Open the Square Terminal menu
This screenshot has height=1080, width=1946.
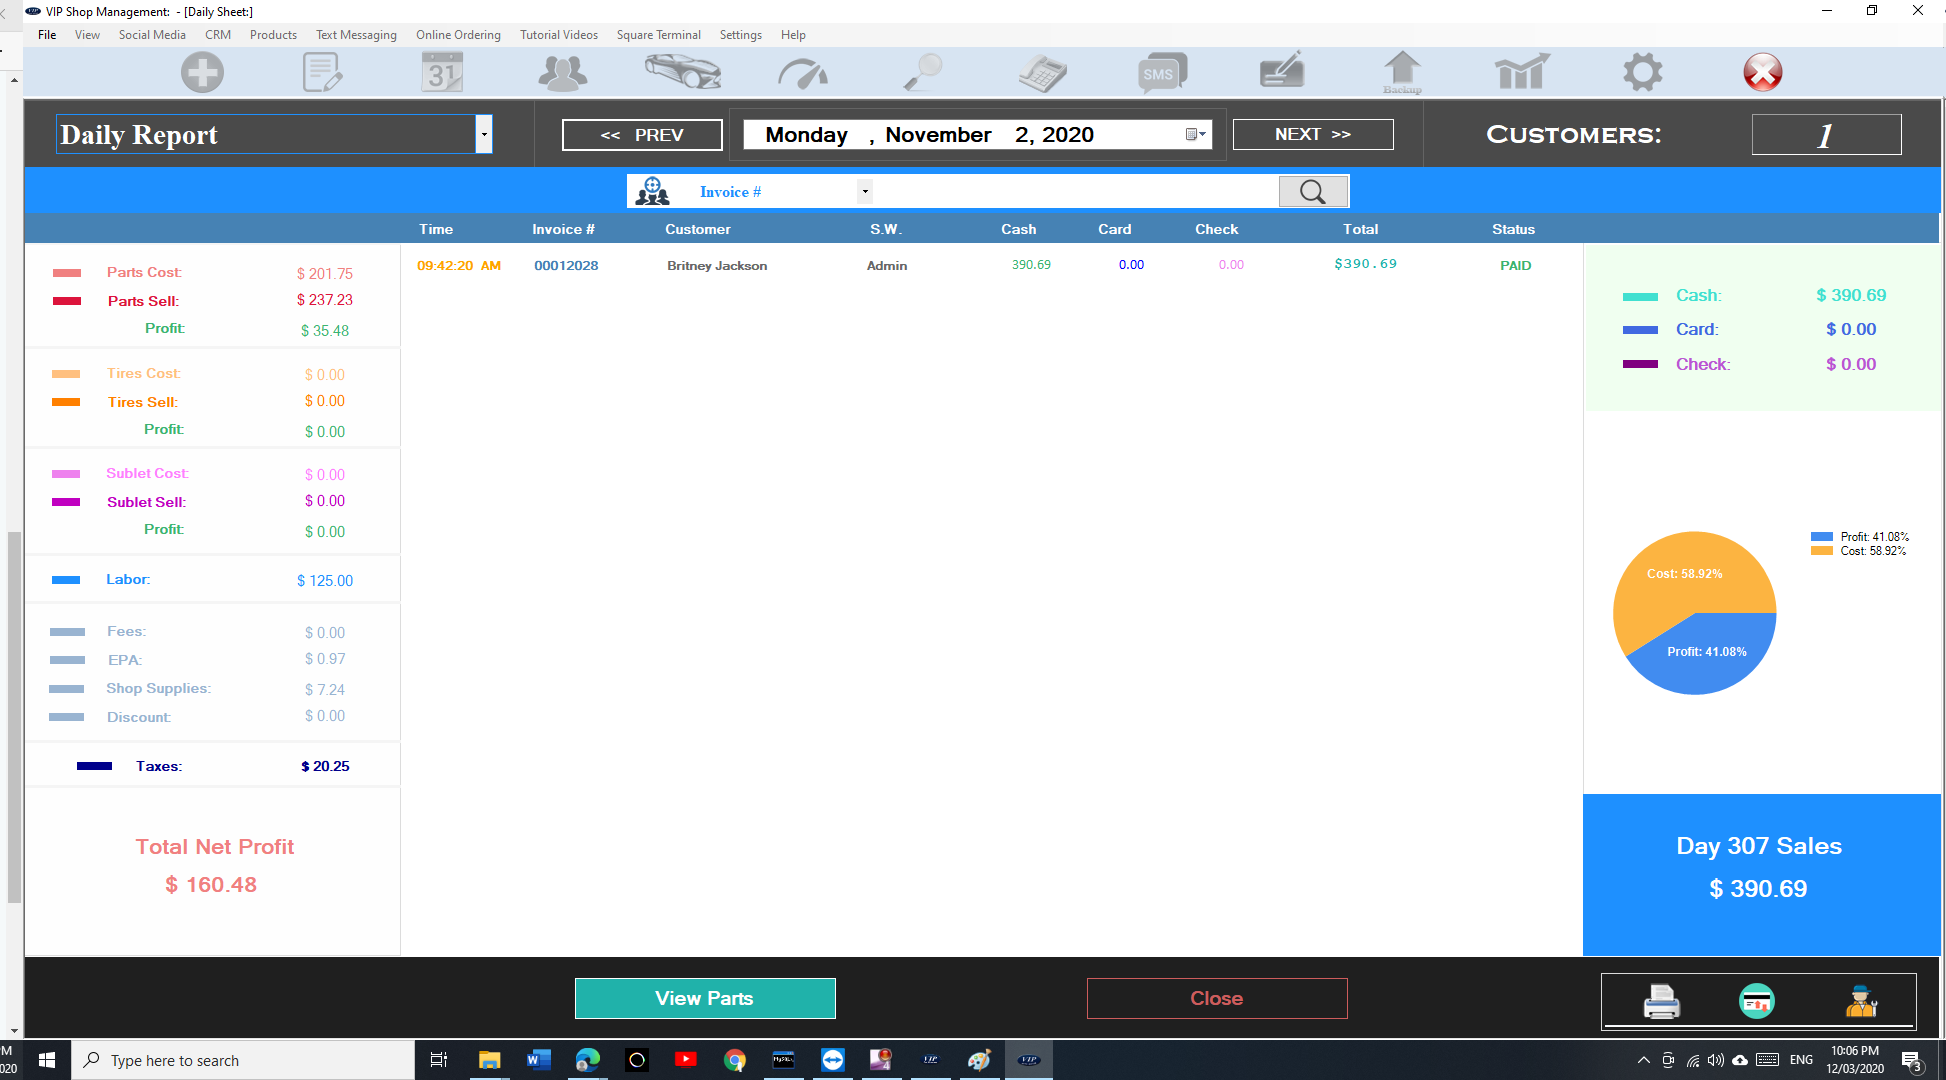coord(658,35)
